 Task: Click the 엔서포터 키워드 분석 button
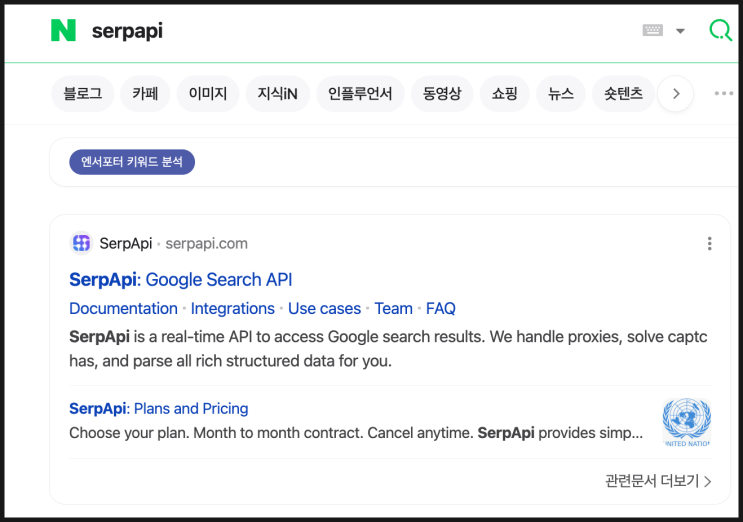click(132, 162)
